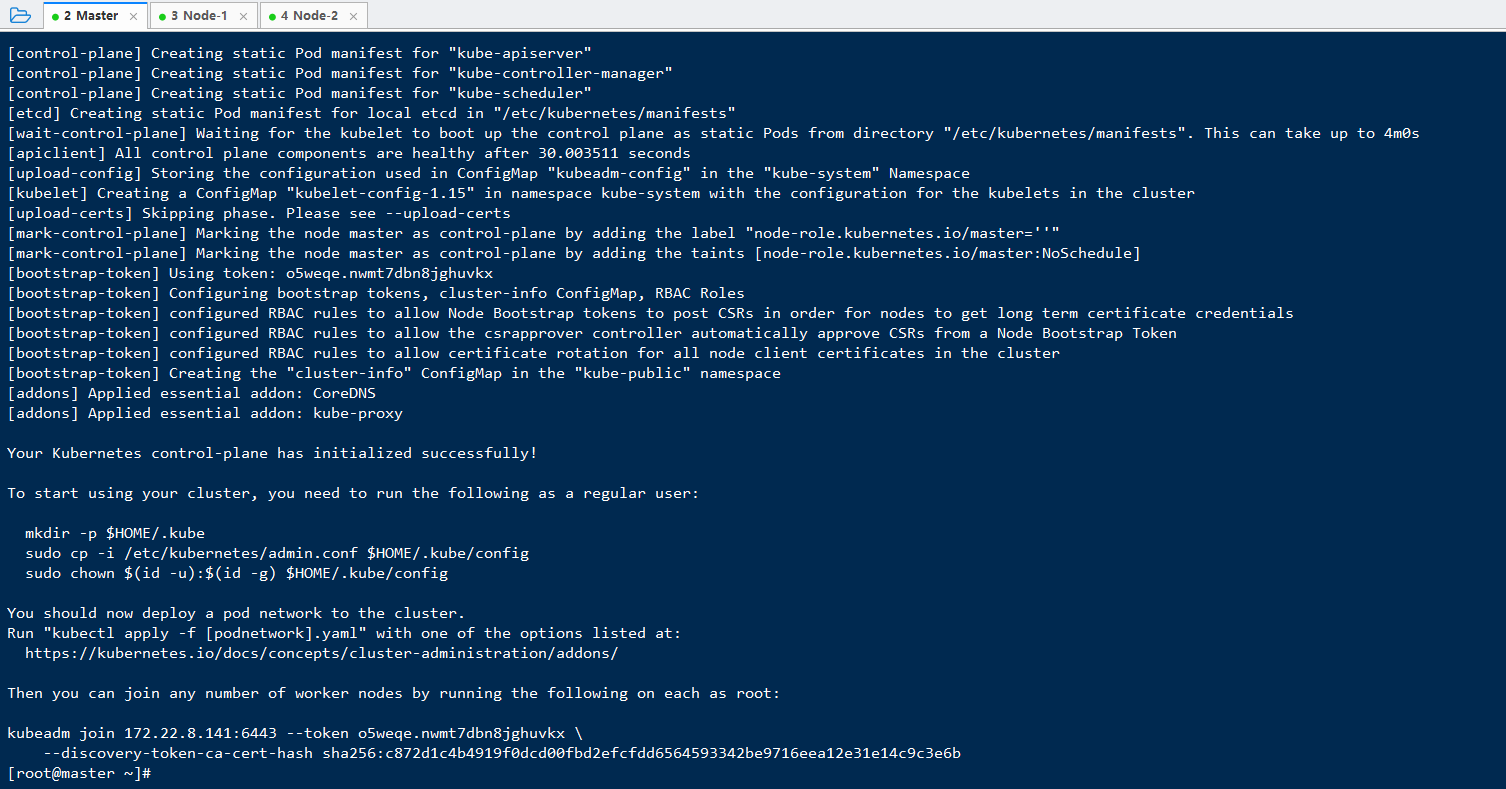
Task: Click the 'Applied essential addon: CoreDNS' line
Action: click(x=205, y=393)
